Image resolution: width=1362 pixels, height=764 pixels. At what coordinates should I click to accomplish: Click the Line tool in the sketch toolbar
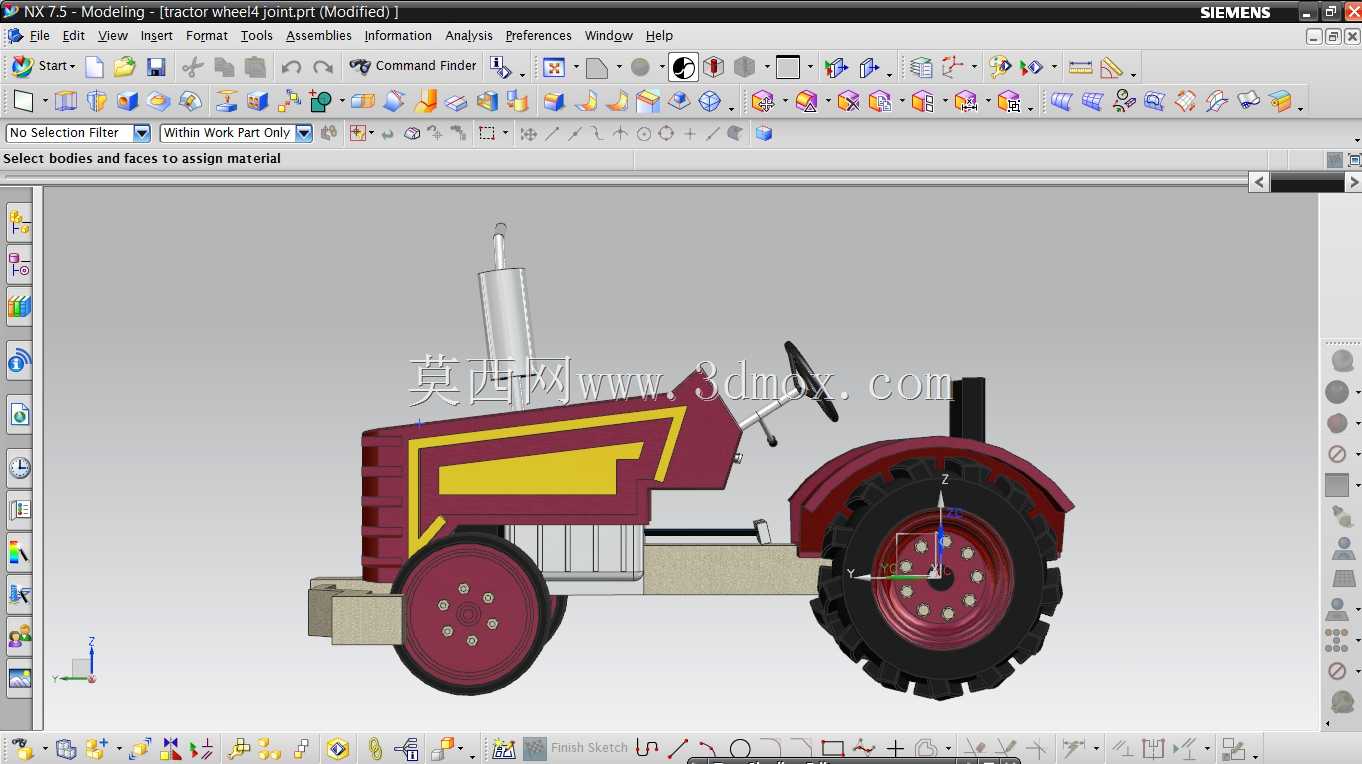pos(678,748)
